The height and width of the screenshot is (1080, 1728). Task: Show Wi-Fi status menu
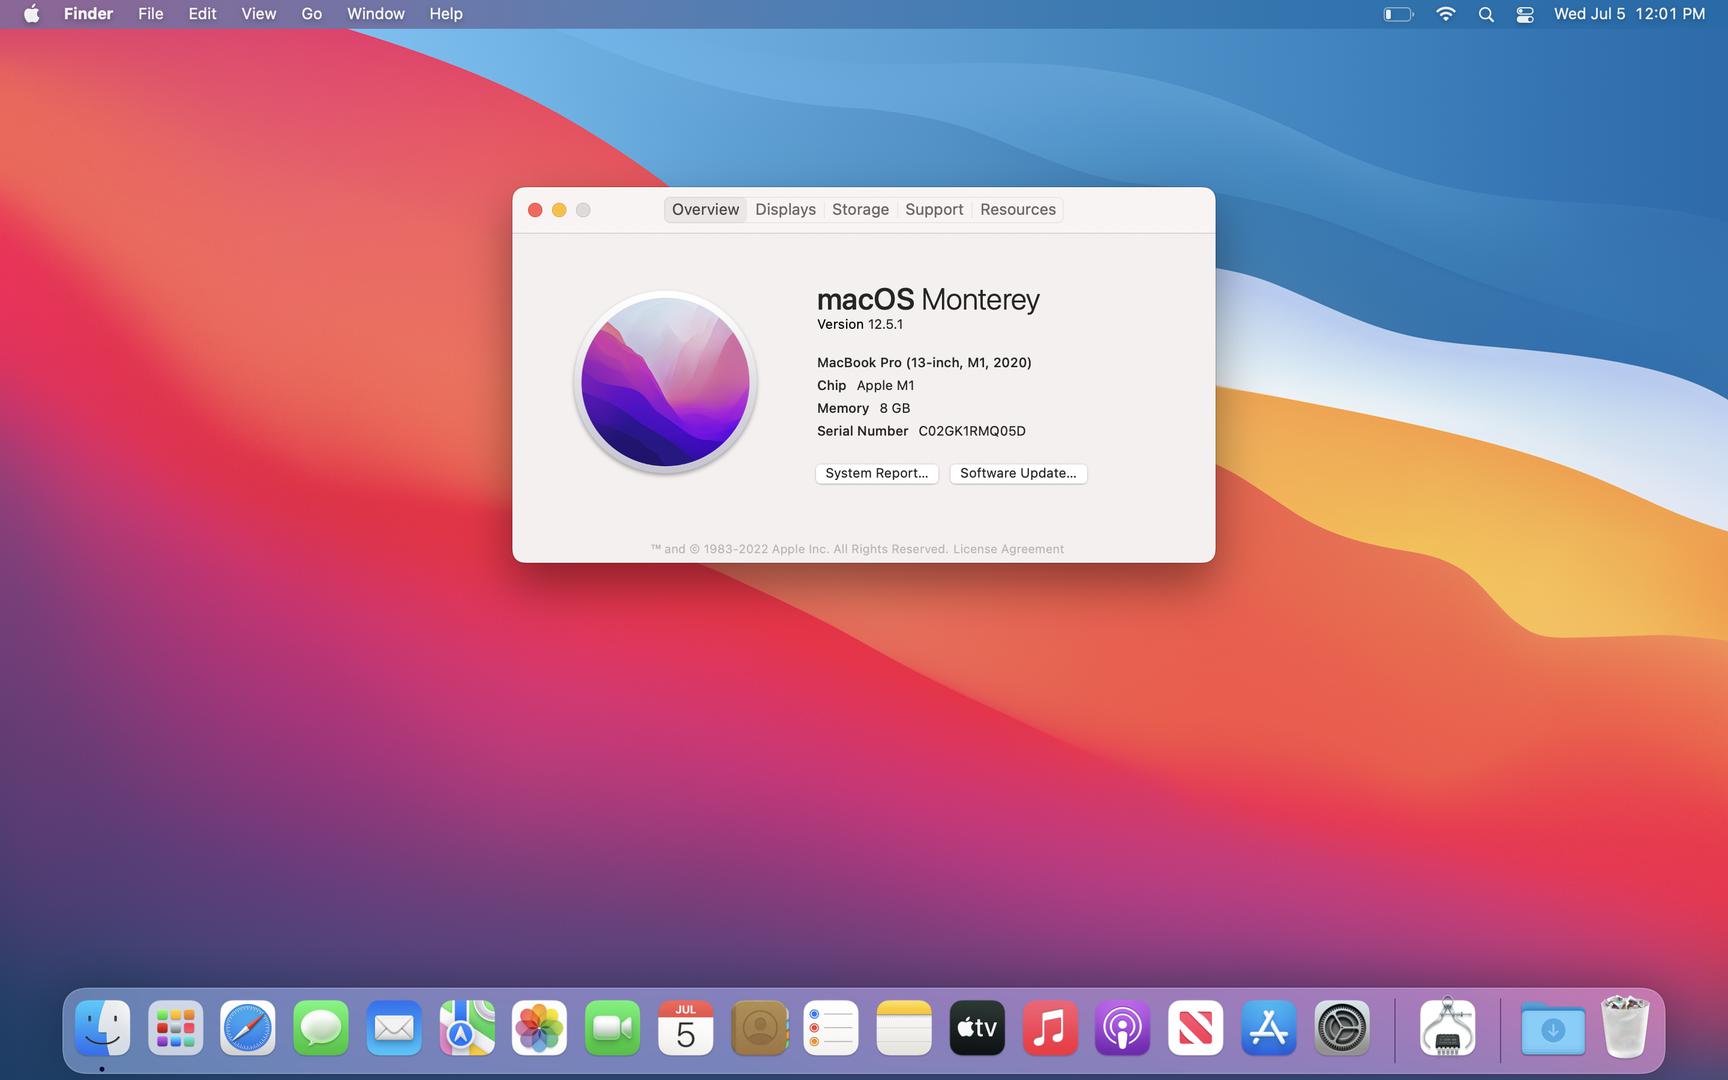click(x=1445, y=14)
